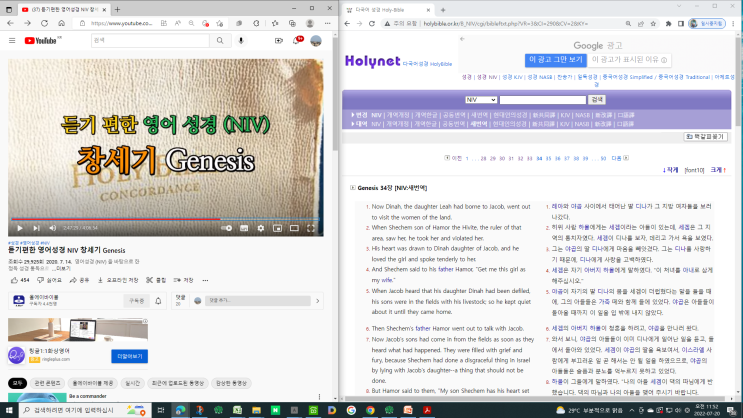Click the add comment field
The width and height of the screenshot is (743, 418).
point(258,300)
